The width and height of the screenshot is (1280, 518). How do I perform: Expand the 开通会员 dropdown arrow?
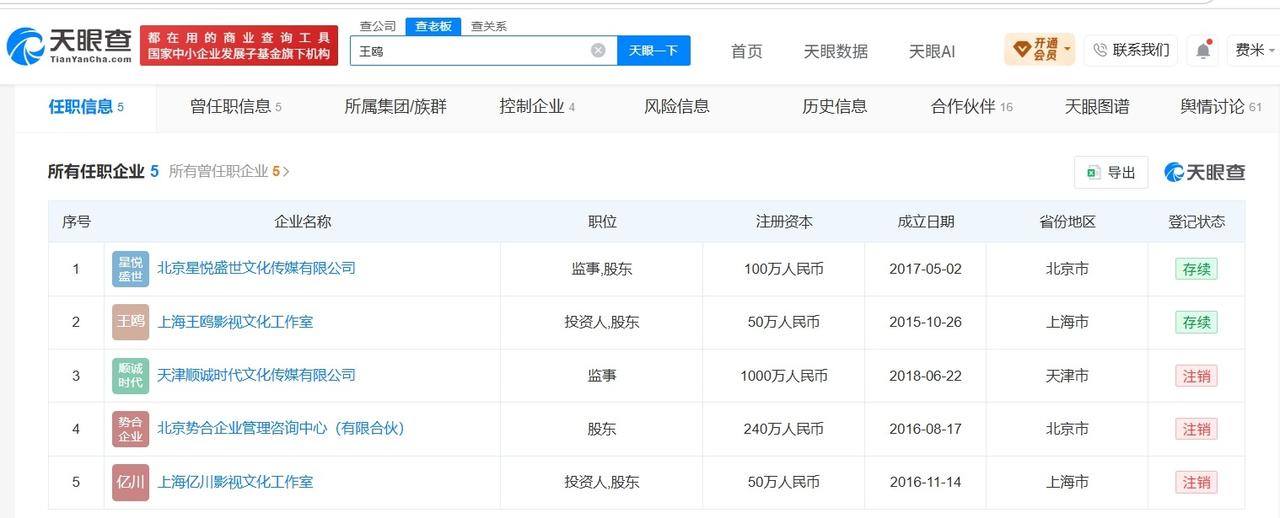click(1067, 49)
